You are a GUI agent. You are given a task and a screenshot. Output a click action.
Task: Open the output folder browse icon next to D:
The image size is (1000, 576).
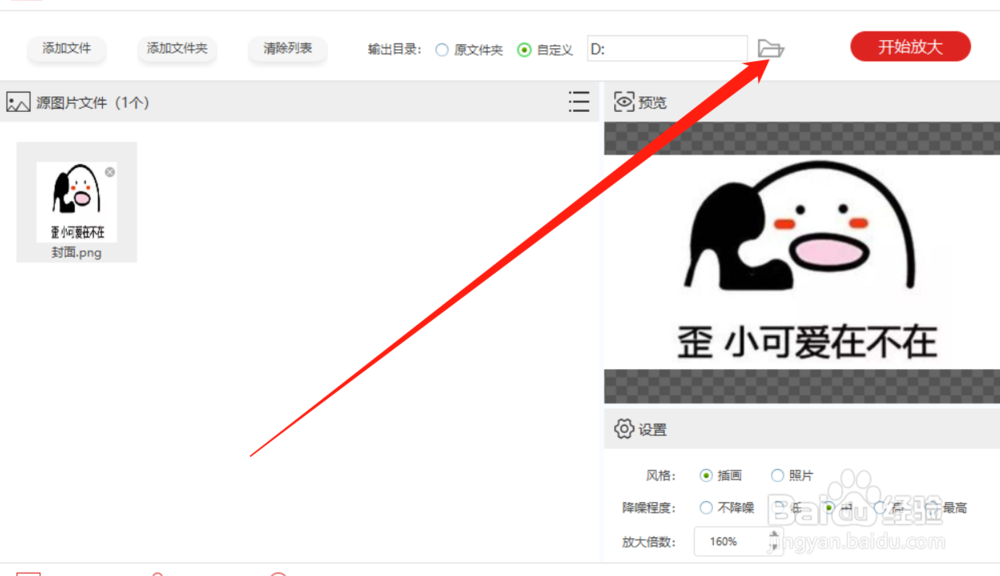[x=771, y=47]
